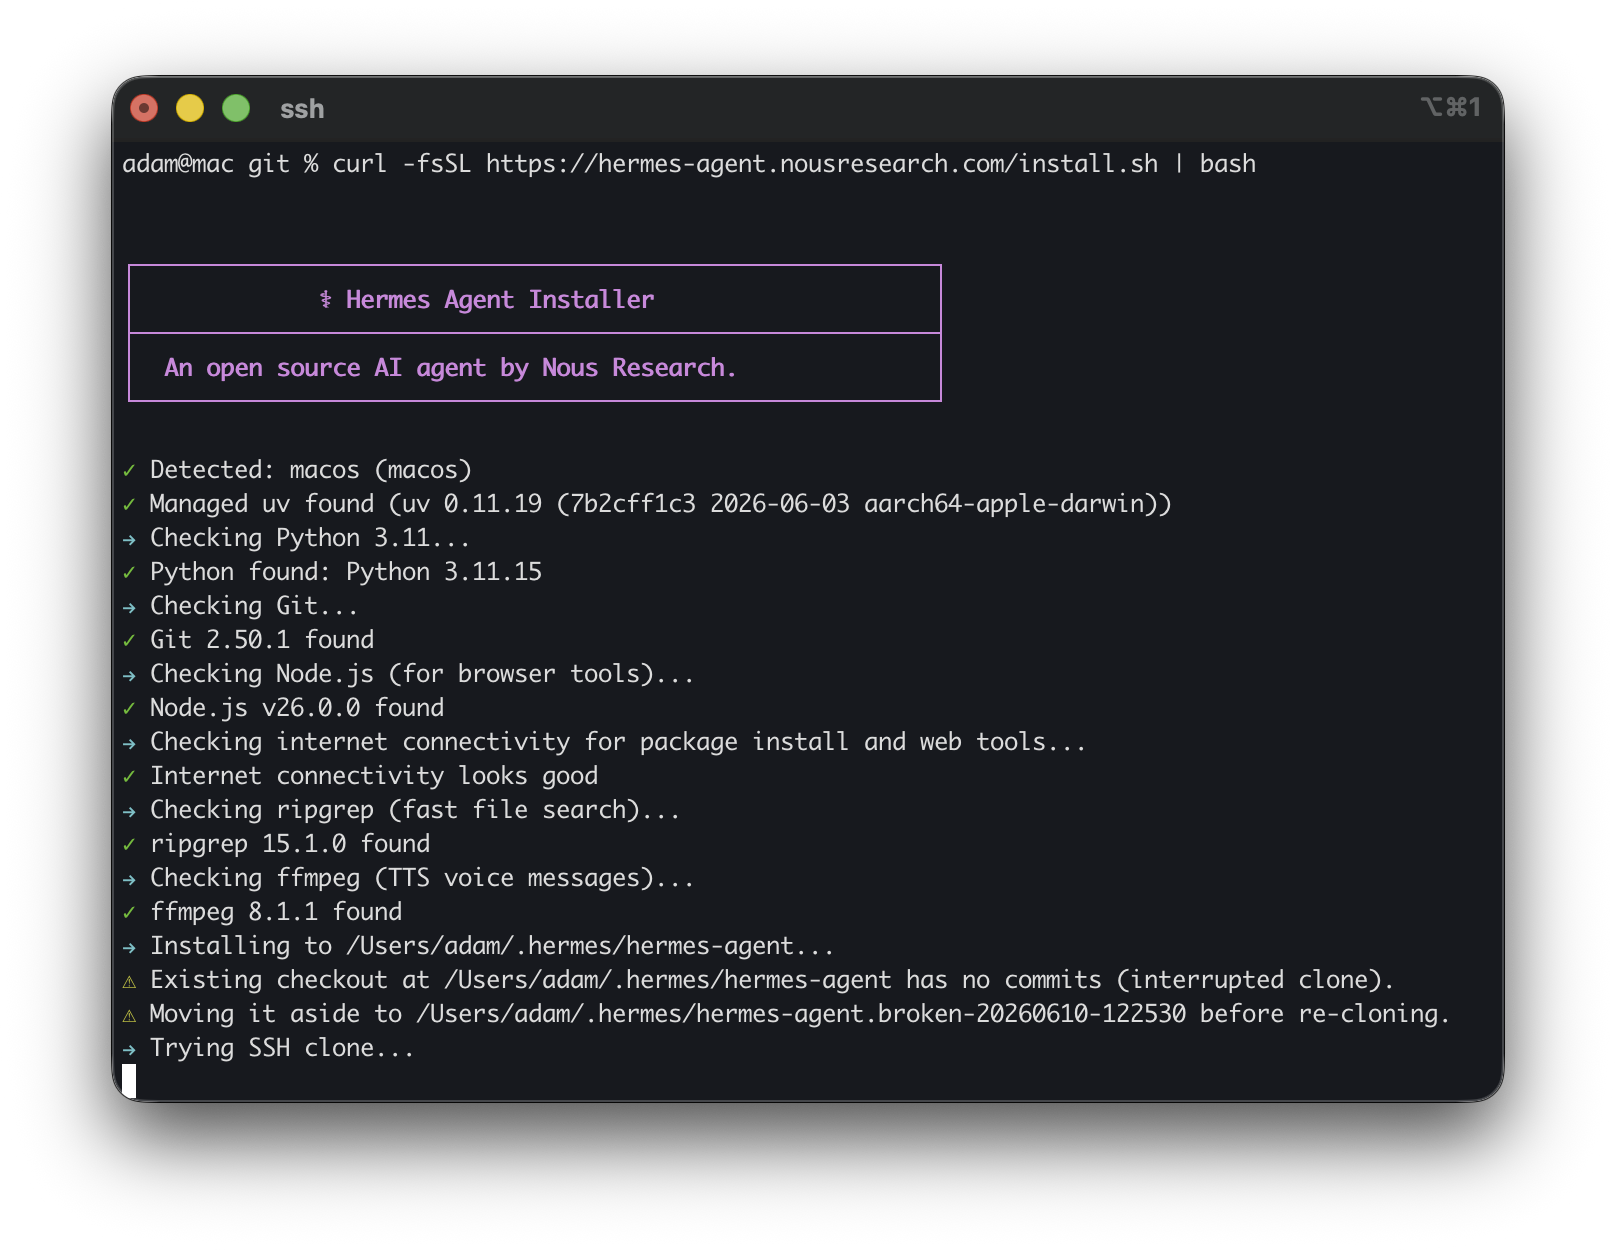Click the arrow beside 'Checking Git...'
This screenshot has width=1616, height=1250.
(129, 607)
